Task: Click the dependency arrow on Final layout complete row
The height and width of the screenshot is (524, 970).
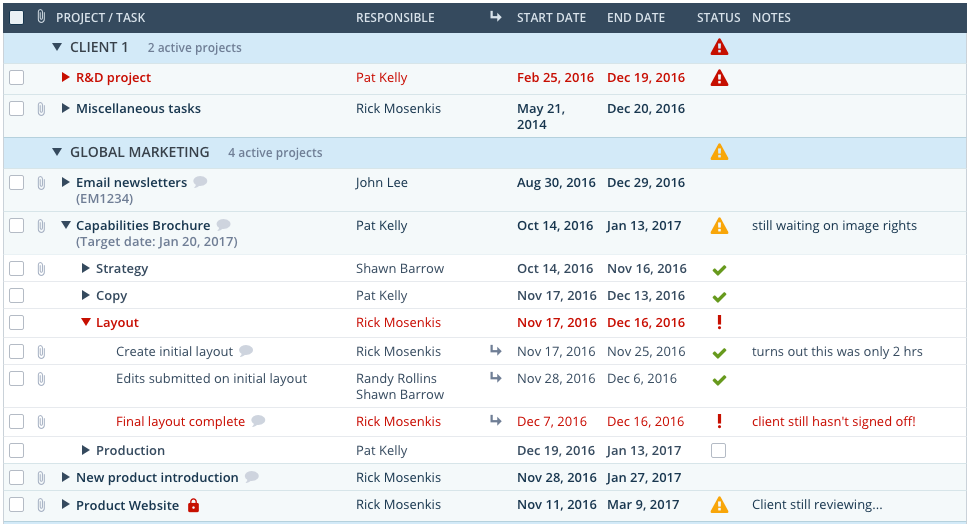Action: (x=496, y=421)
